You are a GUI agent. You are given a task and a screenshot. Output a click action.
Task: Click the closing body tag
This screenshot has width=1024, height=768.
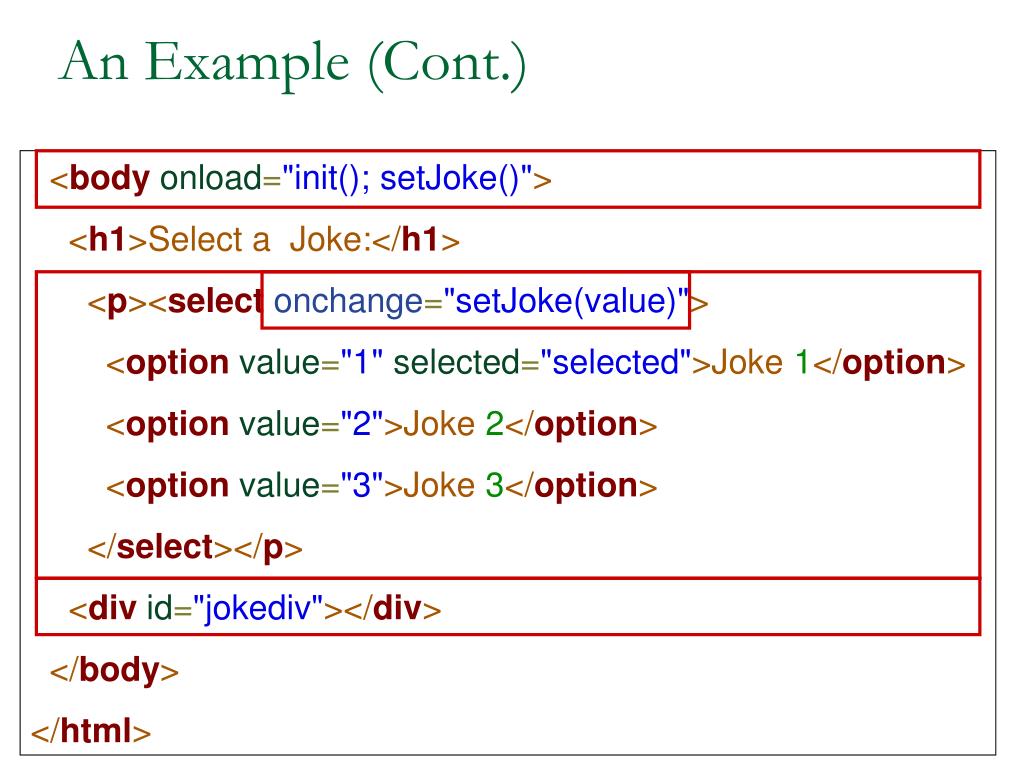coord(114,671)
